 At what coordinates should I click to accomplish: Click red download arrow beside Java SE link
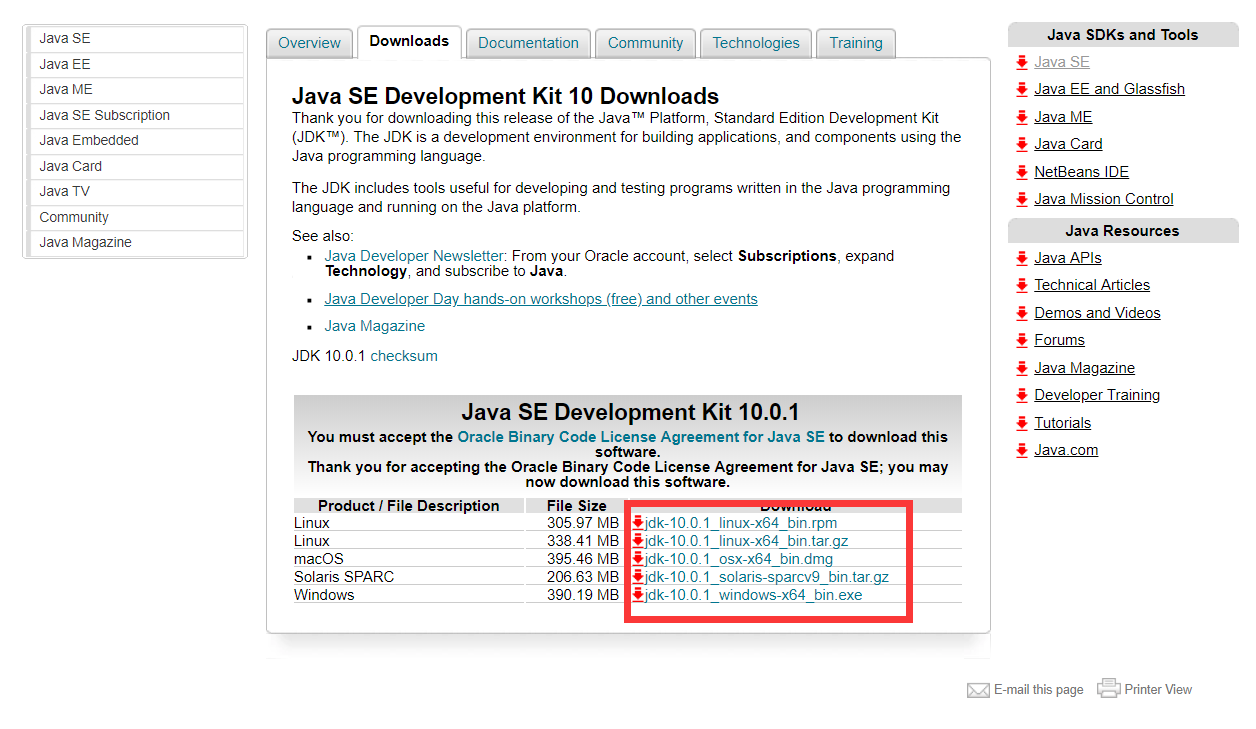point(1021,62)
